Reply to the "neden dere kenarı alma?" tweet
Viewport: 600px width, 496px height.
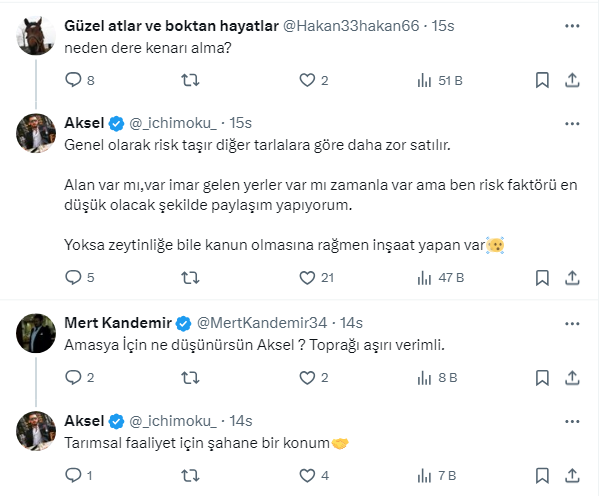point(72,80)
